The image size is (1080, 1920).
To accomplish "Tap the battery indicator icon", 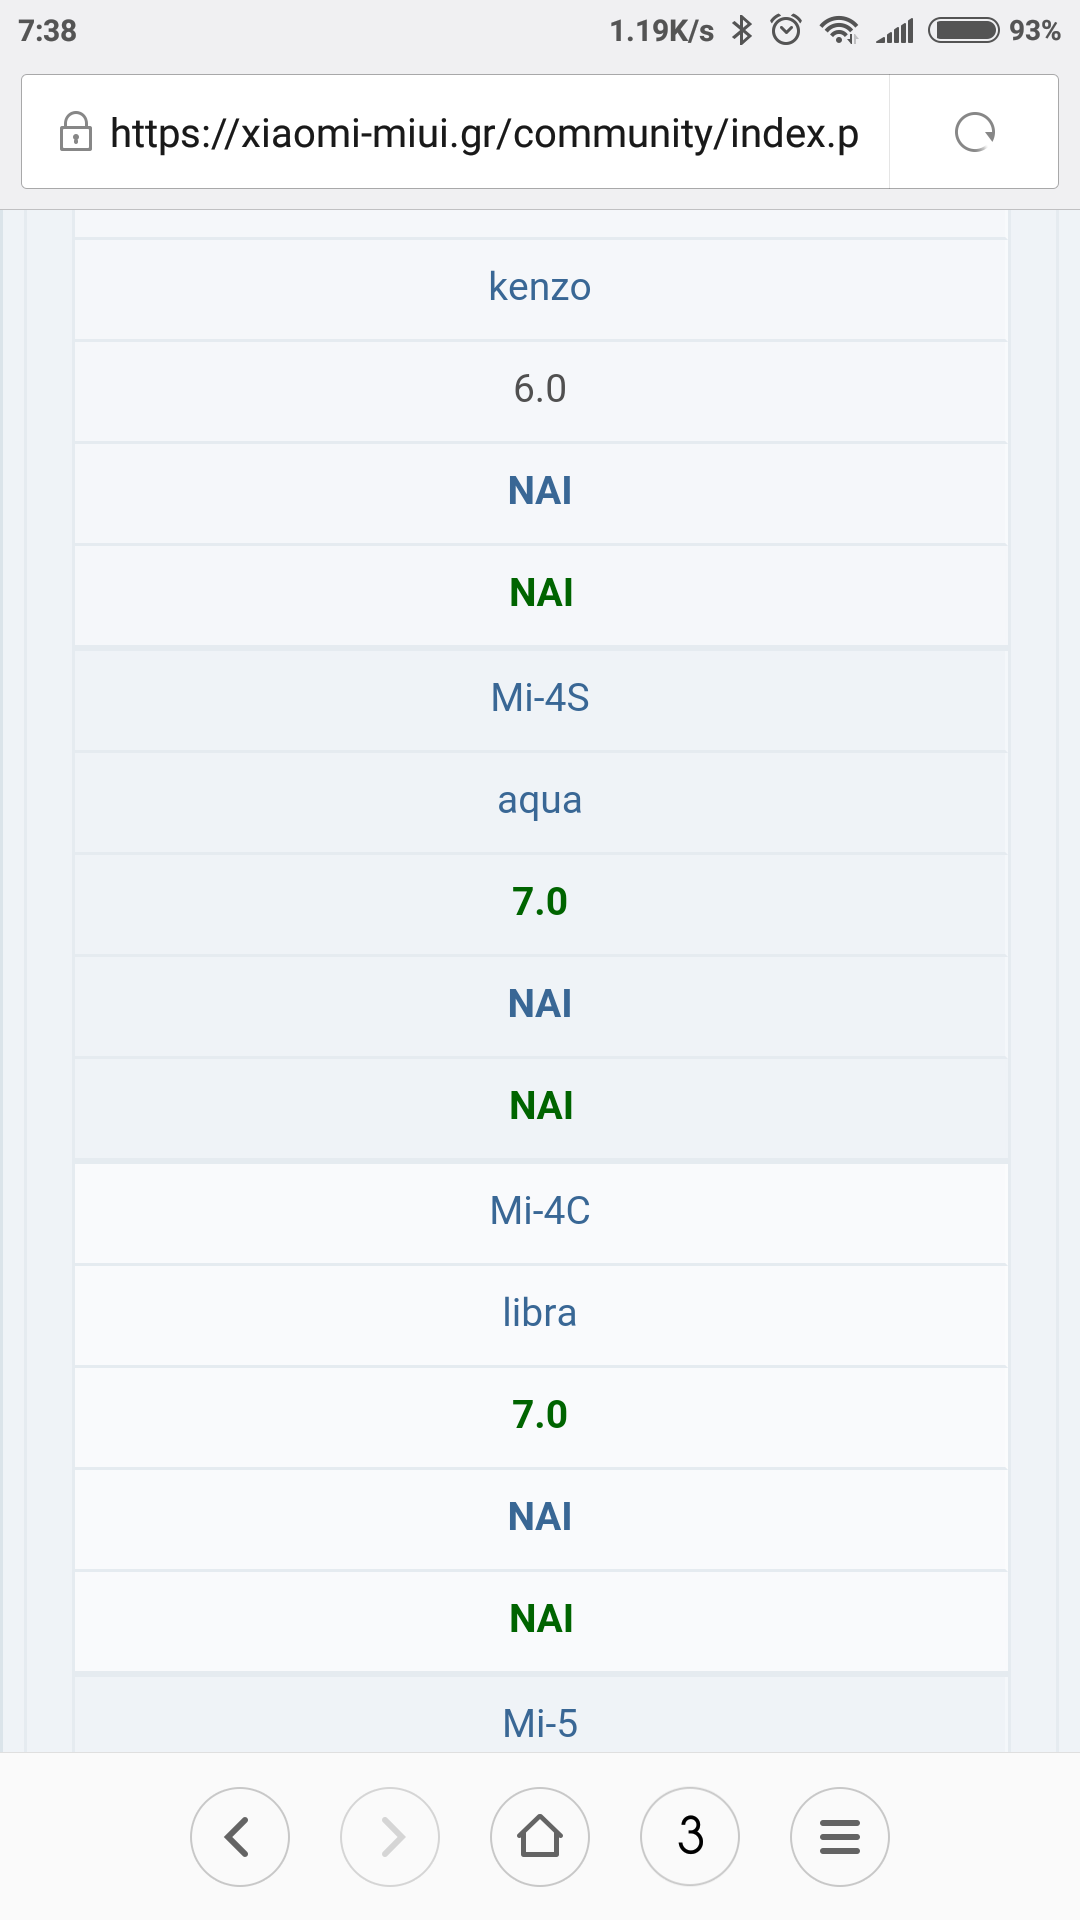I will tap(963, 30).
